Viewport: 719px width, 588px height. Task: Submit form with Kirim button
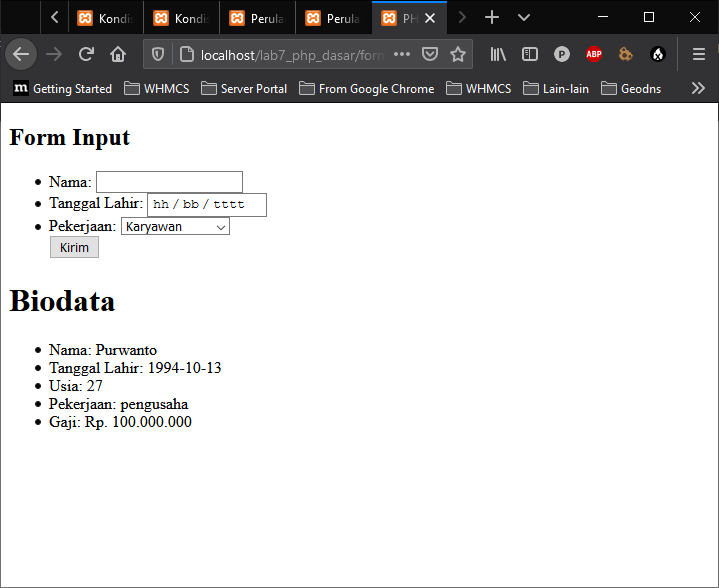74,247
